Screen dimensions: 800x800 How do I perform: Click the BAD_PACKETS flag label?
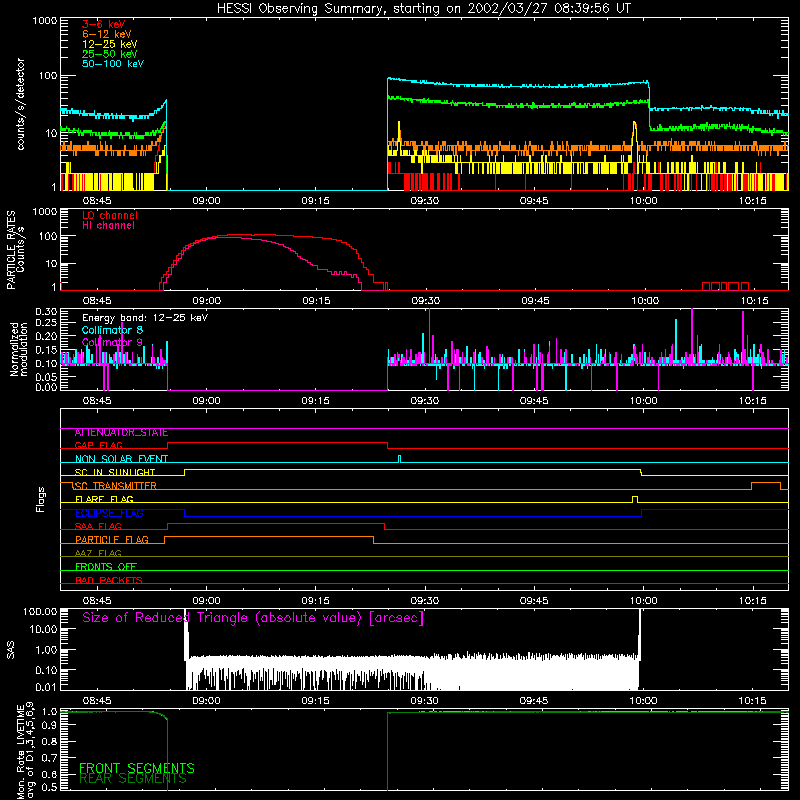(109, 581)
